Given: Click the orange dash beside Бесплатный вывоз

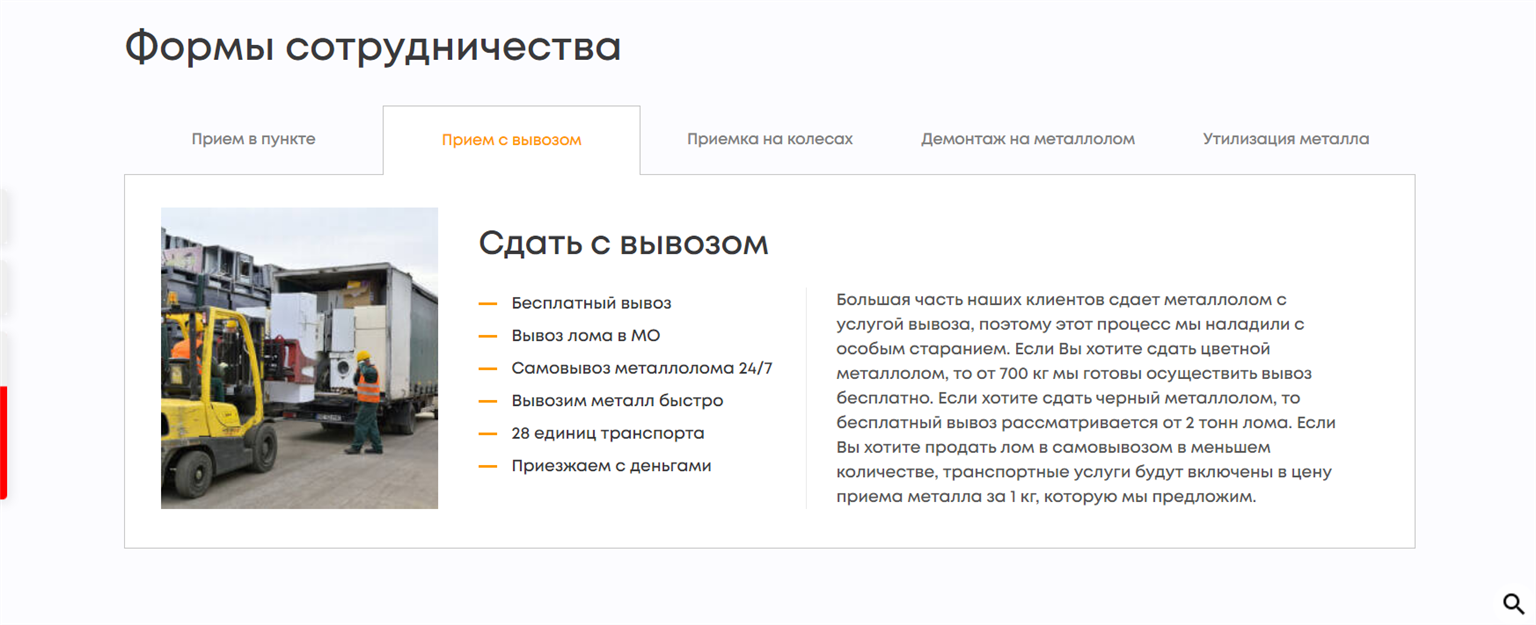Looking at the screenshot, I should (x=488, y=303).
